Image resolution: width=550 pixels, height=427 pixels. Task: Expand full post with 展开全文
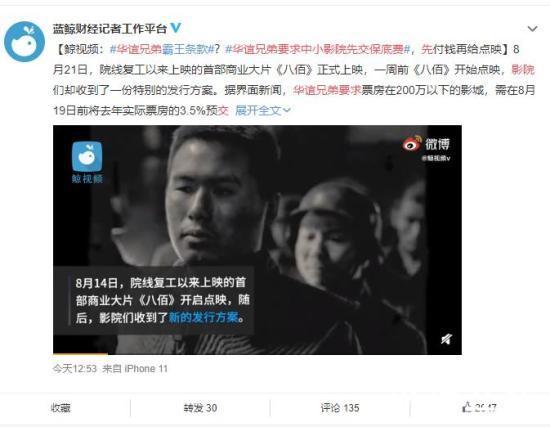[x=263, y=111]
